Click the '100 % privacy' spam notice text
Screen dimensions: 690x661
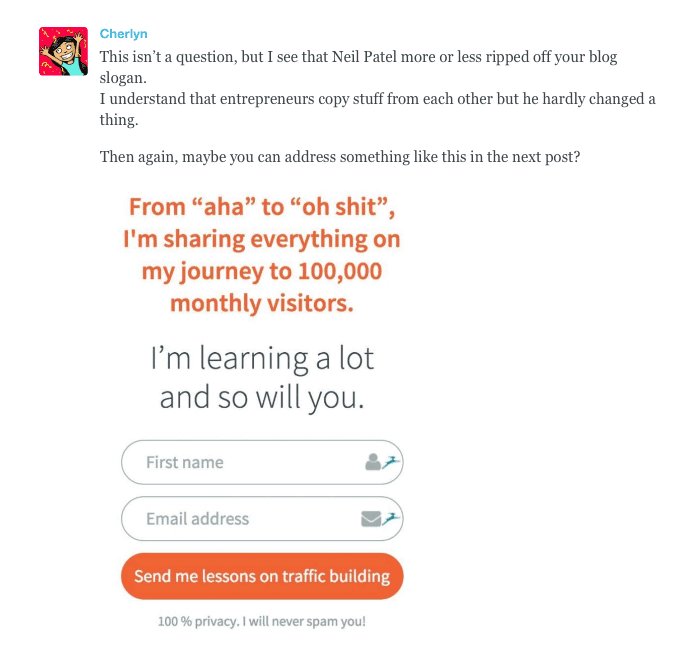[261, 621]
